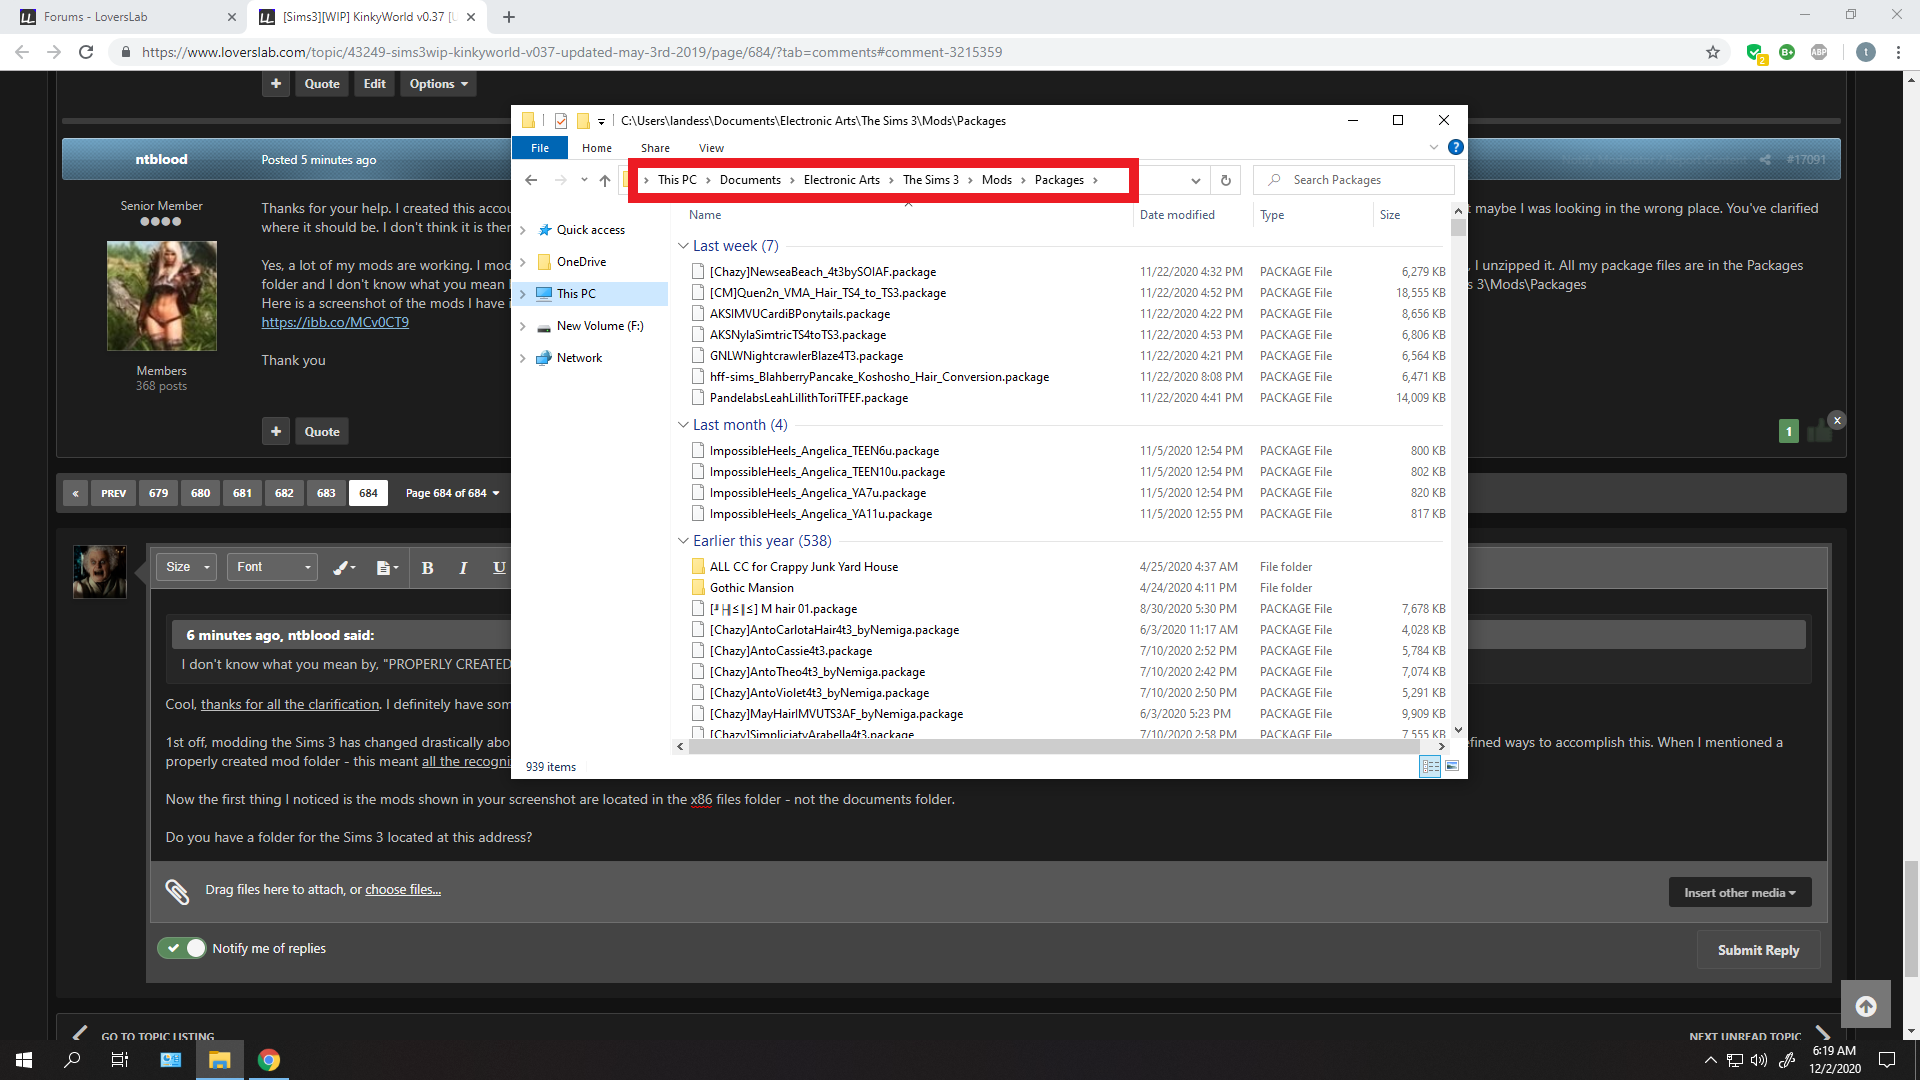
Task: Select the Network navigation item
Action: click(579, 358)
